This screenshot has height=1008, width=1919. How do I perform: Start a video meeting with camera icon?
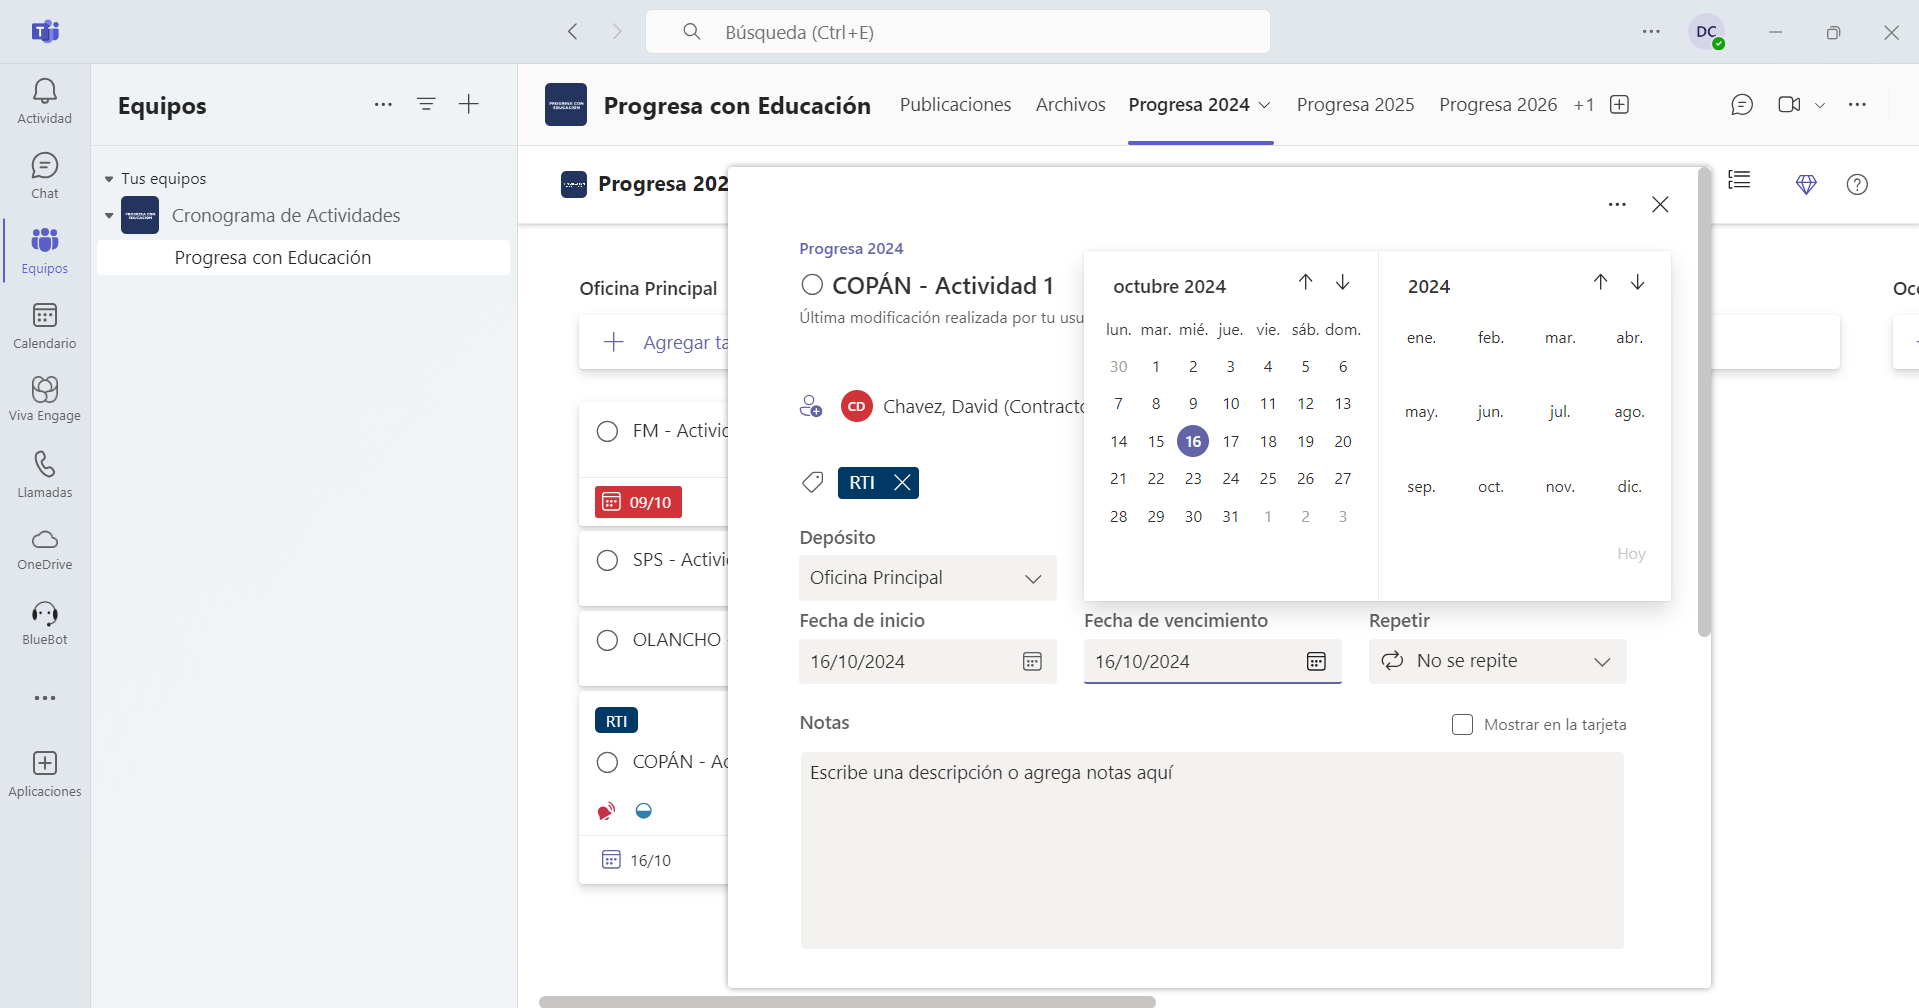[x=1789, y=105]
